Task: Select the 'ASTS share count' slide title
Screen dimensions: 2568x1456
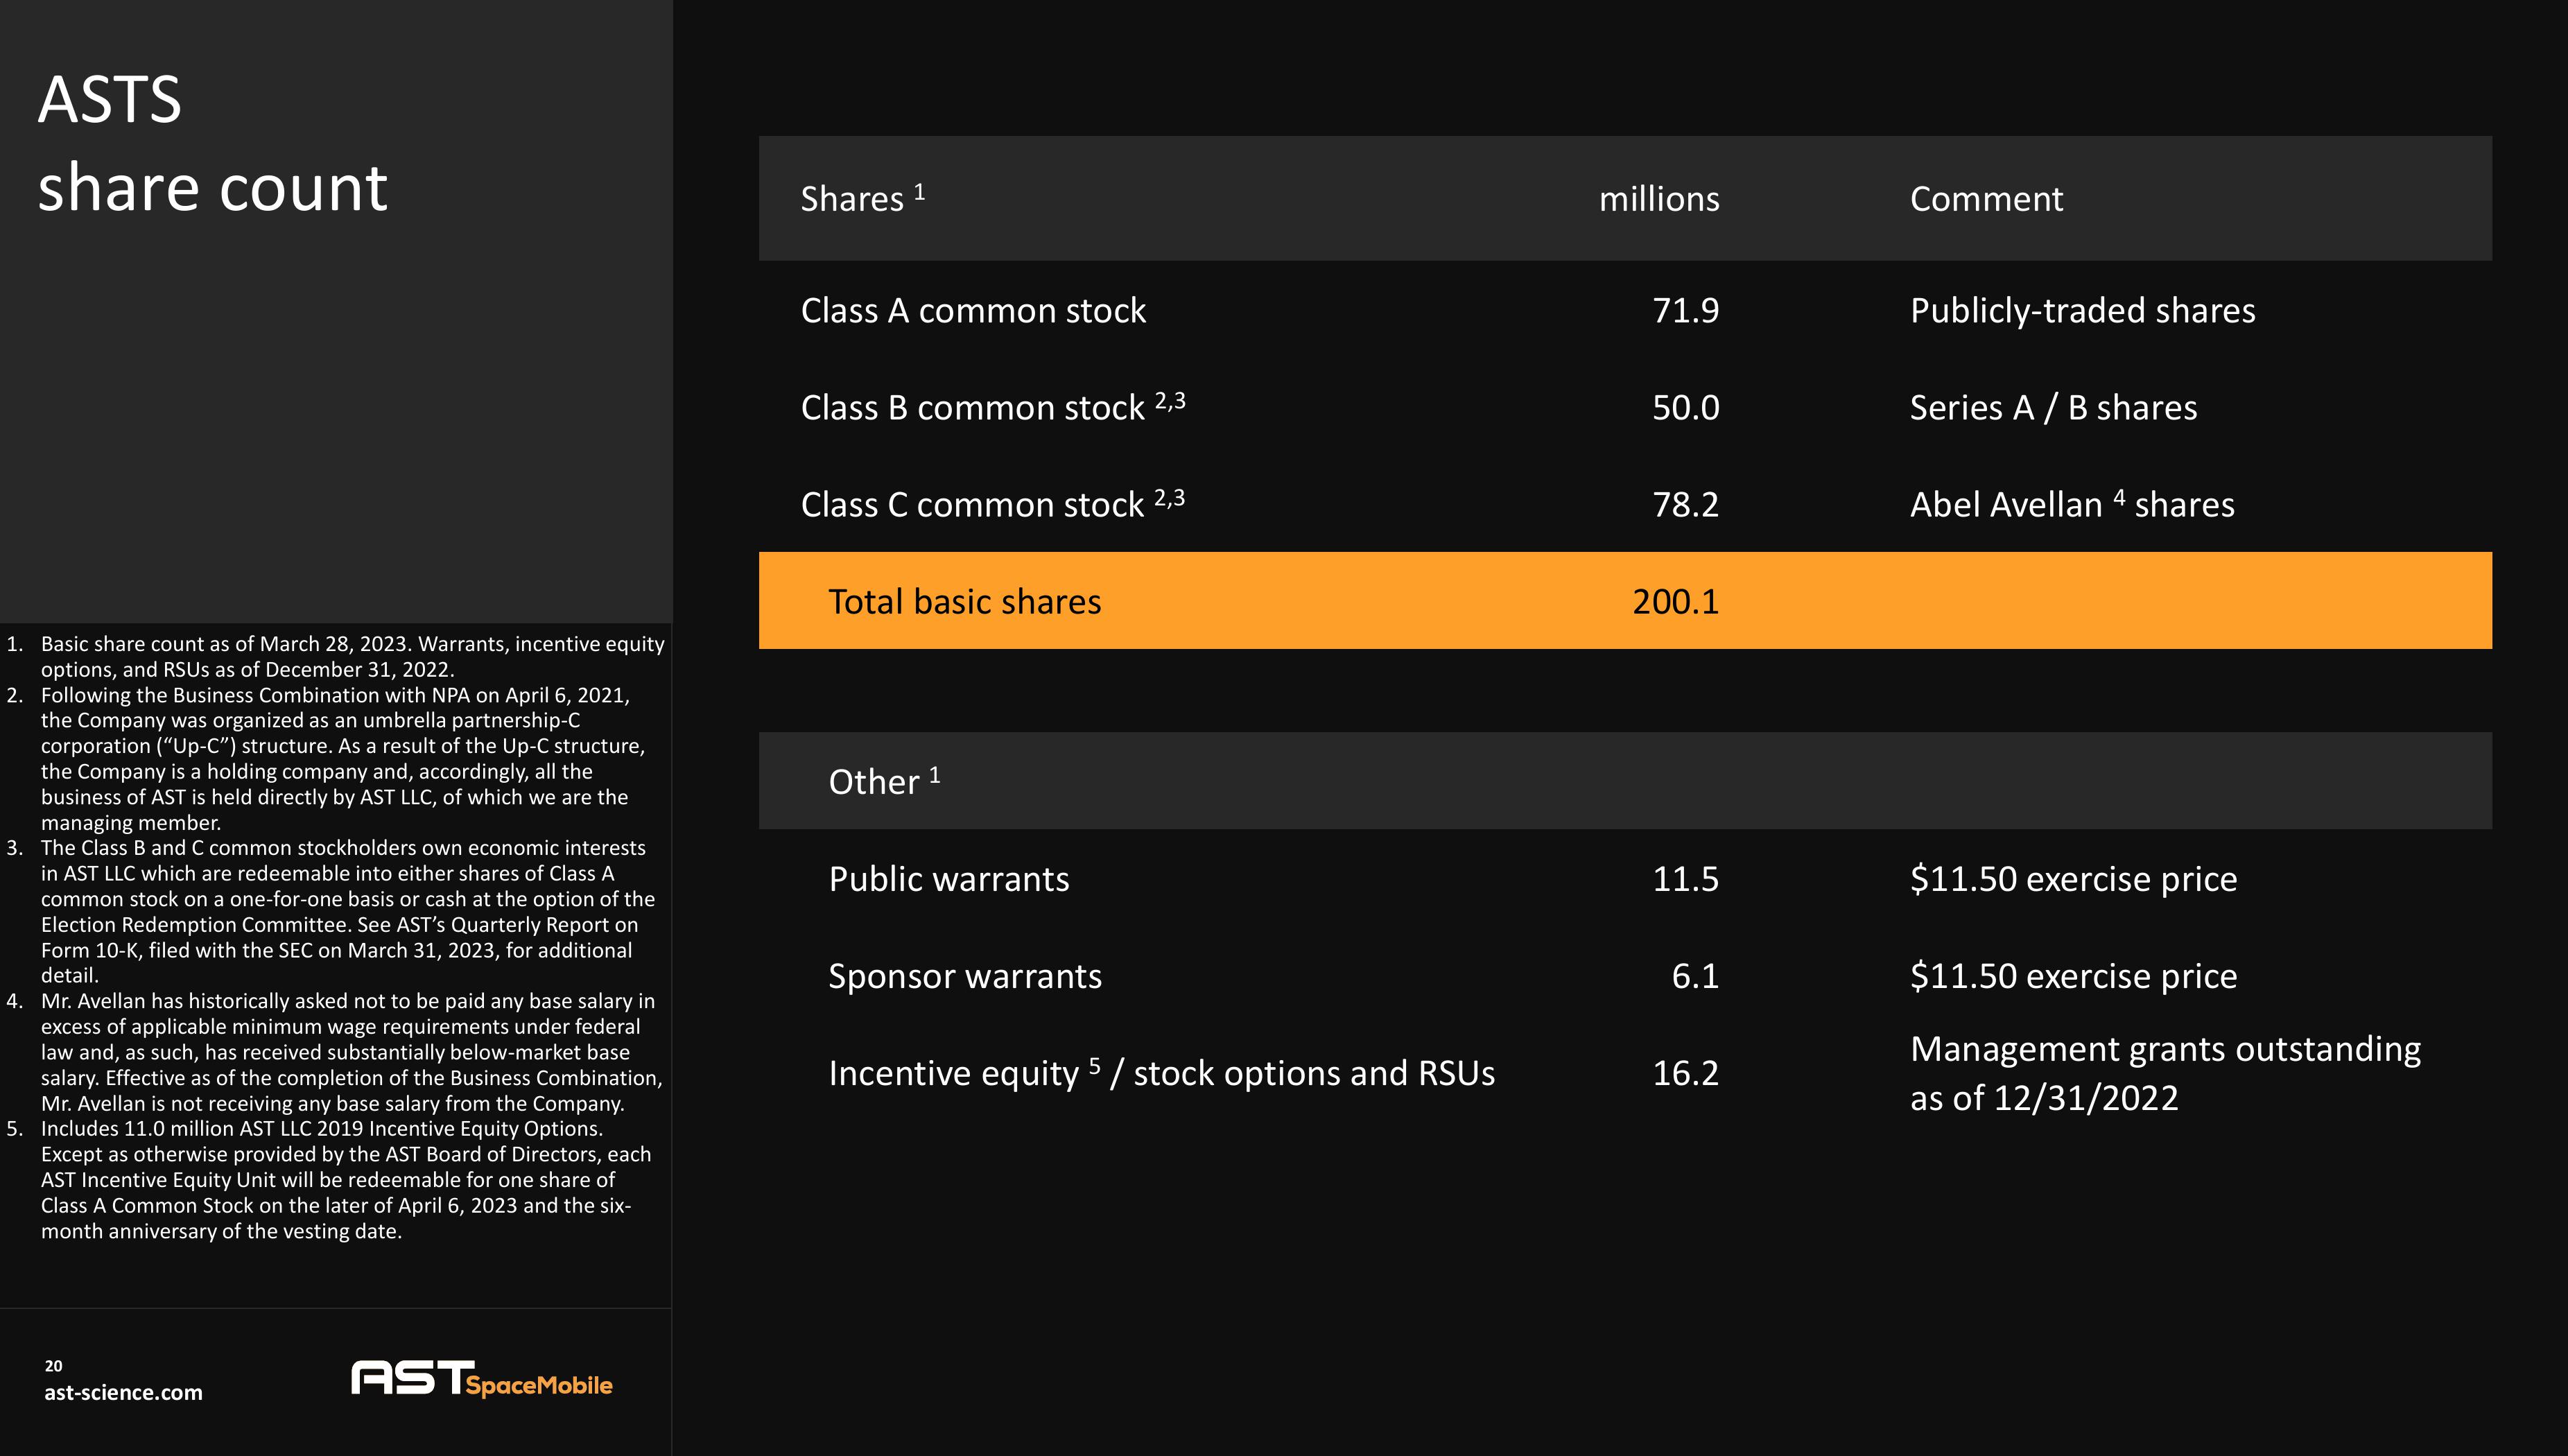Action: [212, 142]
